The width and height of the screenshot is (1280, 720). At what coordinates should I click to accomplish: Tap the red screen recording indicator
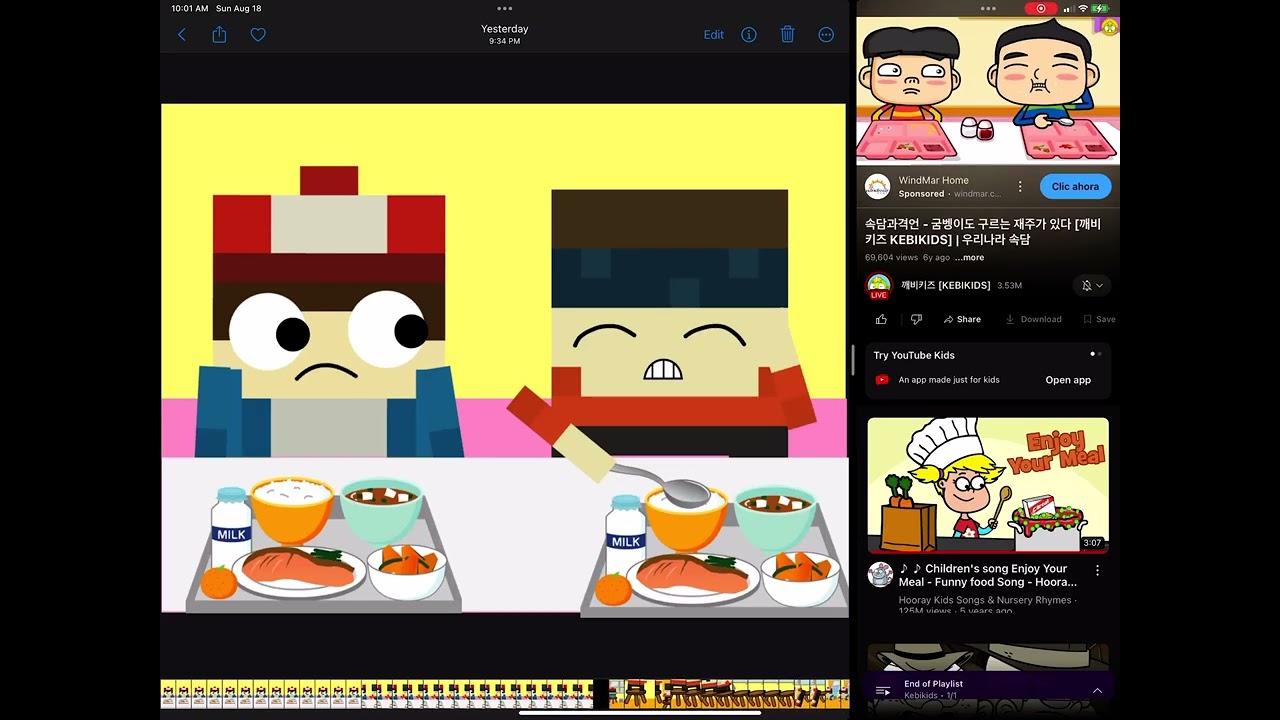tap(1040, 8)
